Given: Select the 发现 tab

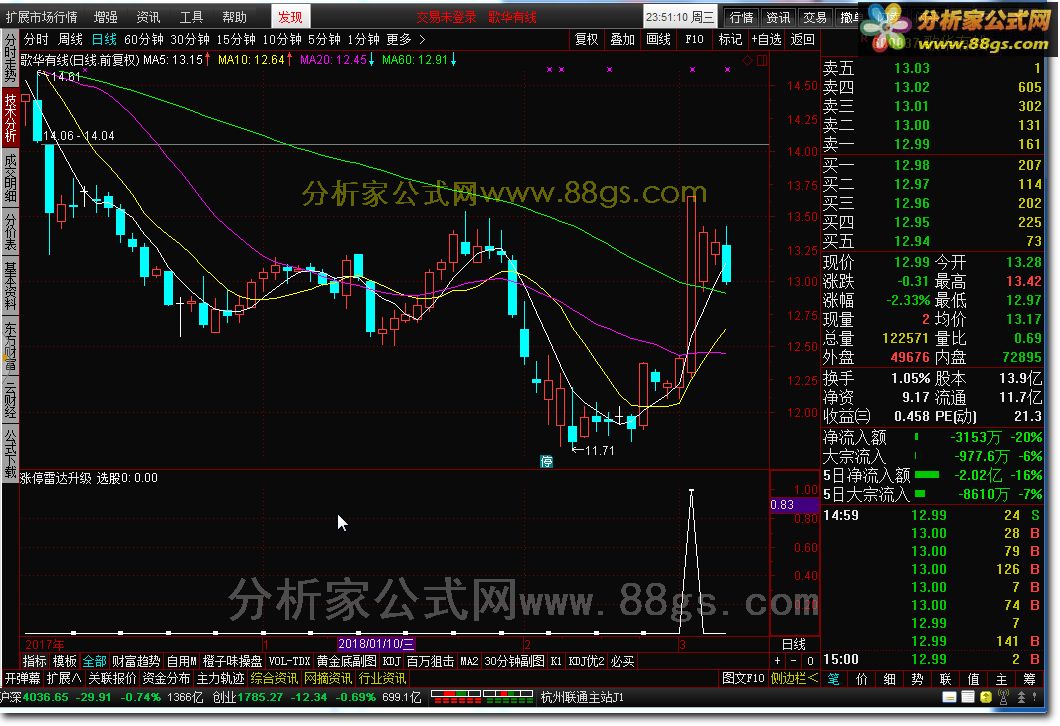Looking at the screenshot, I should [x=290, y=17].
